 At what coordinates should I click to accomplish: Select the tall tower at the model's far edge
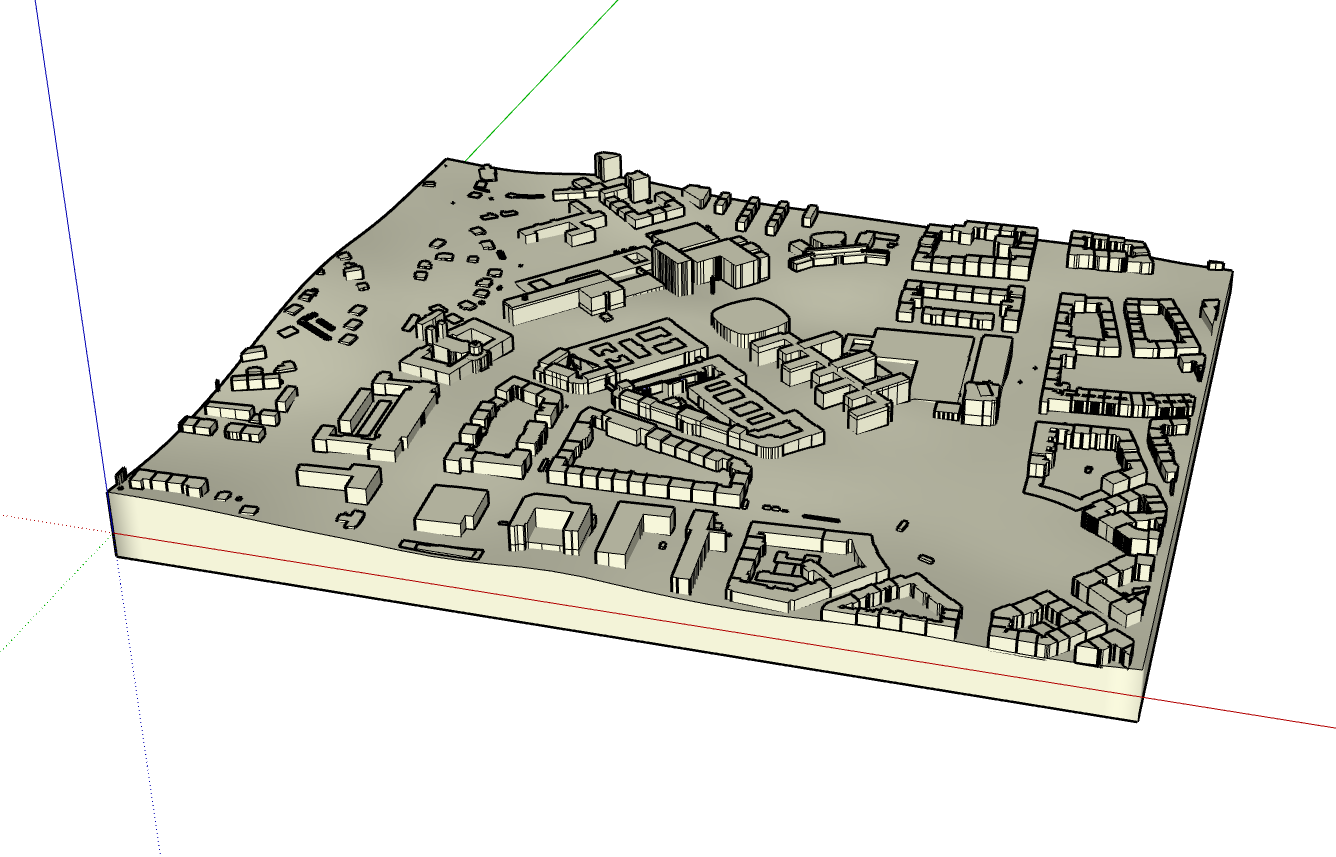[x=607, y=167]
